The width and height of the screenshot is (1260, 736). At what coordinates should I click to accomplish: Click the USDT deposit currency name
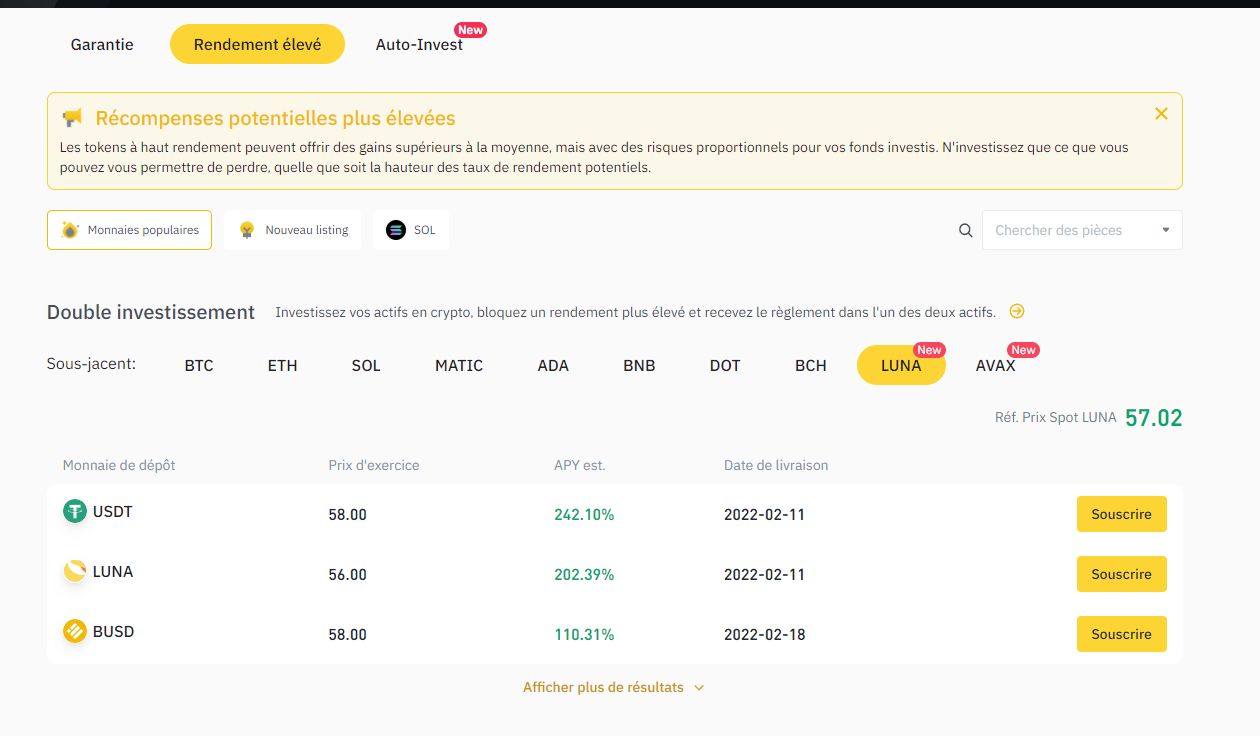113,512
